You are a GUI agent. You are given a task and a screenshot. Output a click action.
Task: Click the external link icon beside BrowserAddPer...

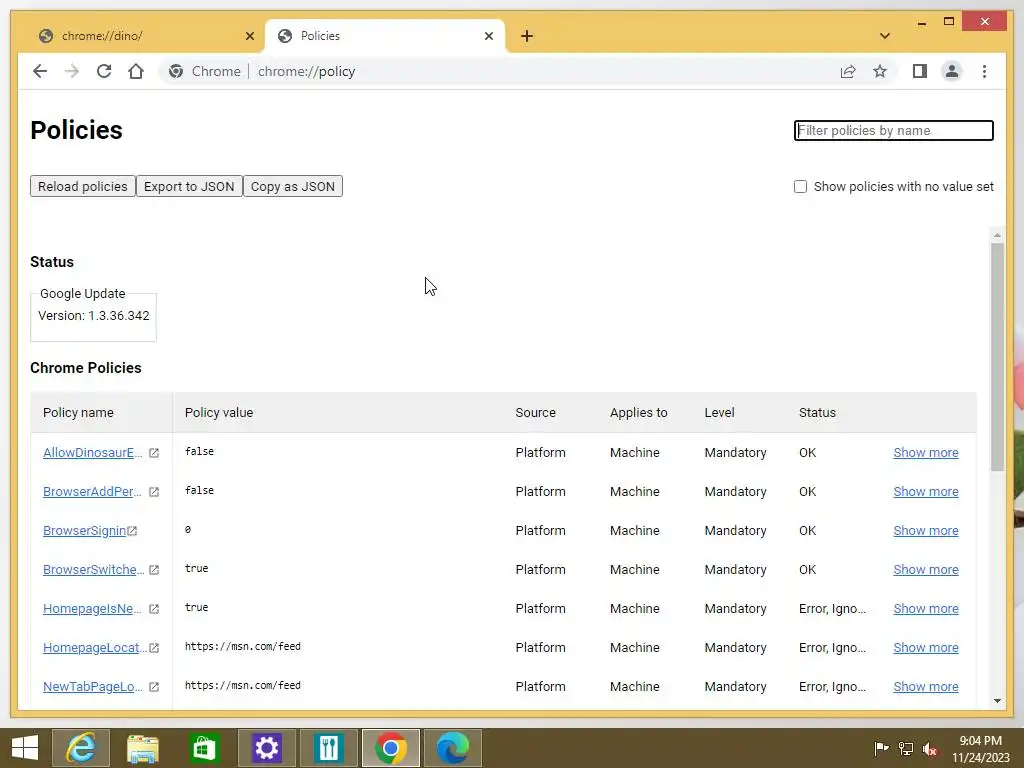(x=154, y=492)
